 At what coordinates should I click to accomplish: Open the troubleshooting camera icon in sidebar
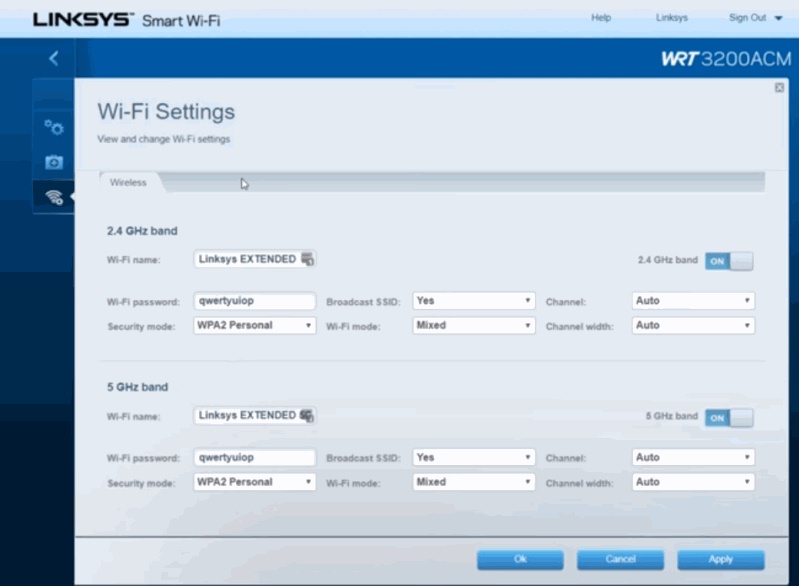click(x=54, y=162)
